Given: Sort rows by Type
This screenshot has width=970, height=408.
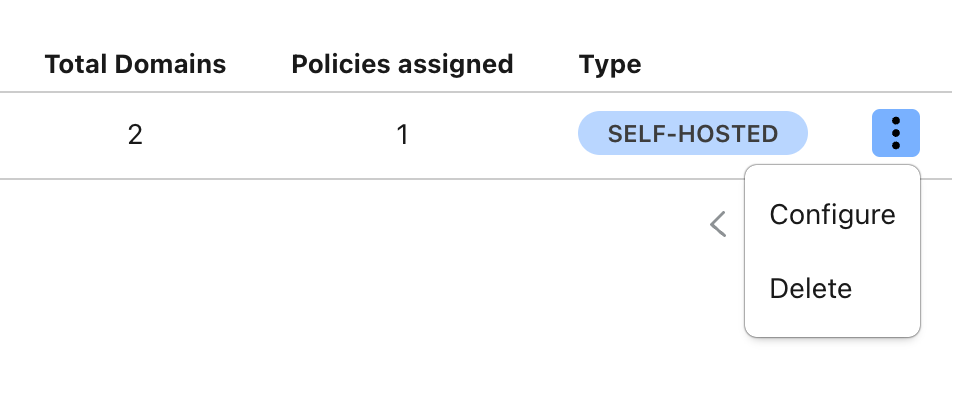Looking at the screenshot, I should click(610, 64).
